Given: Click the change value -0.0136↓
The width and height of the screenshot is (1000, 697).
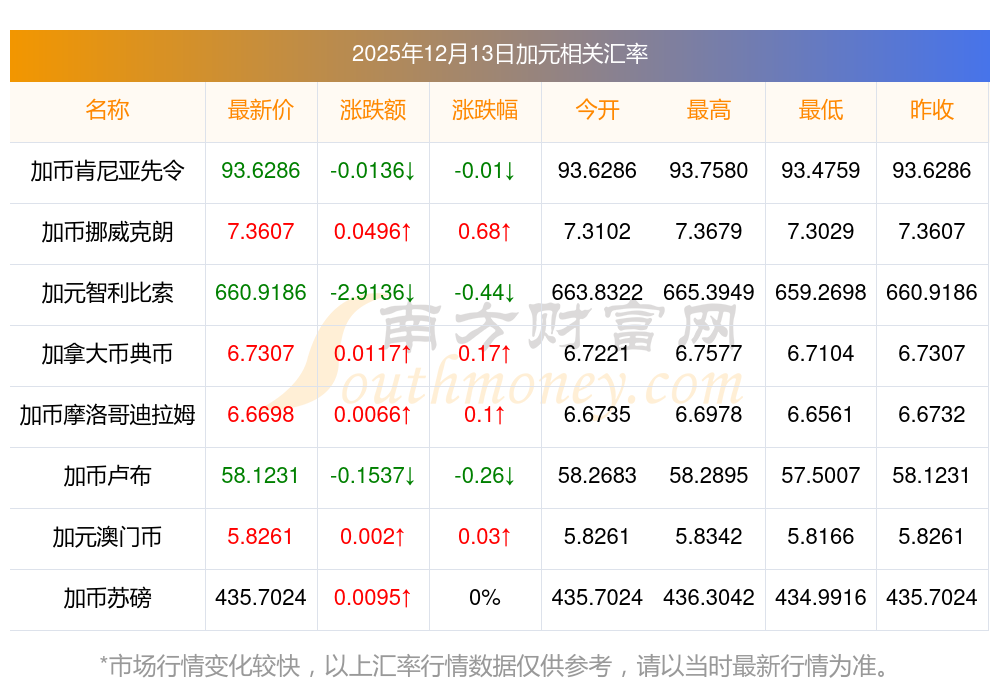Looking at the screenshot, I should point(372,171).
